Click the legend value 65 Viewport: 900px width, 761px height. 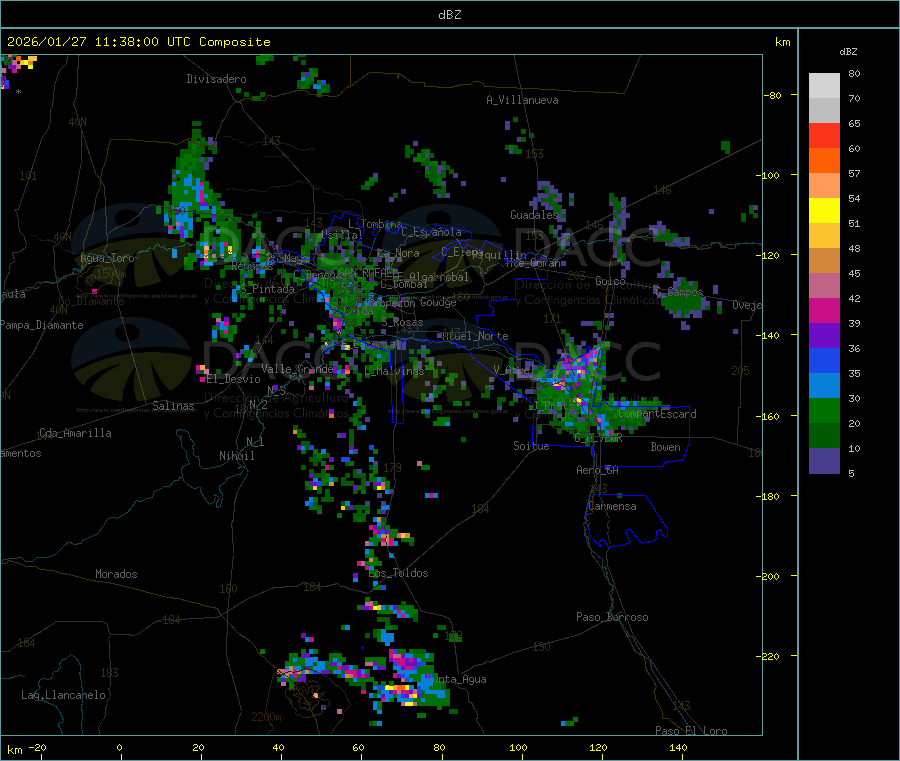click(854, 123)
